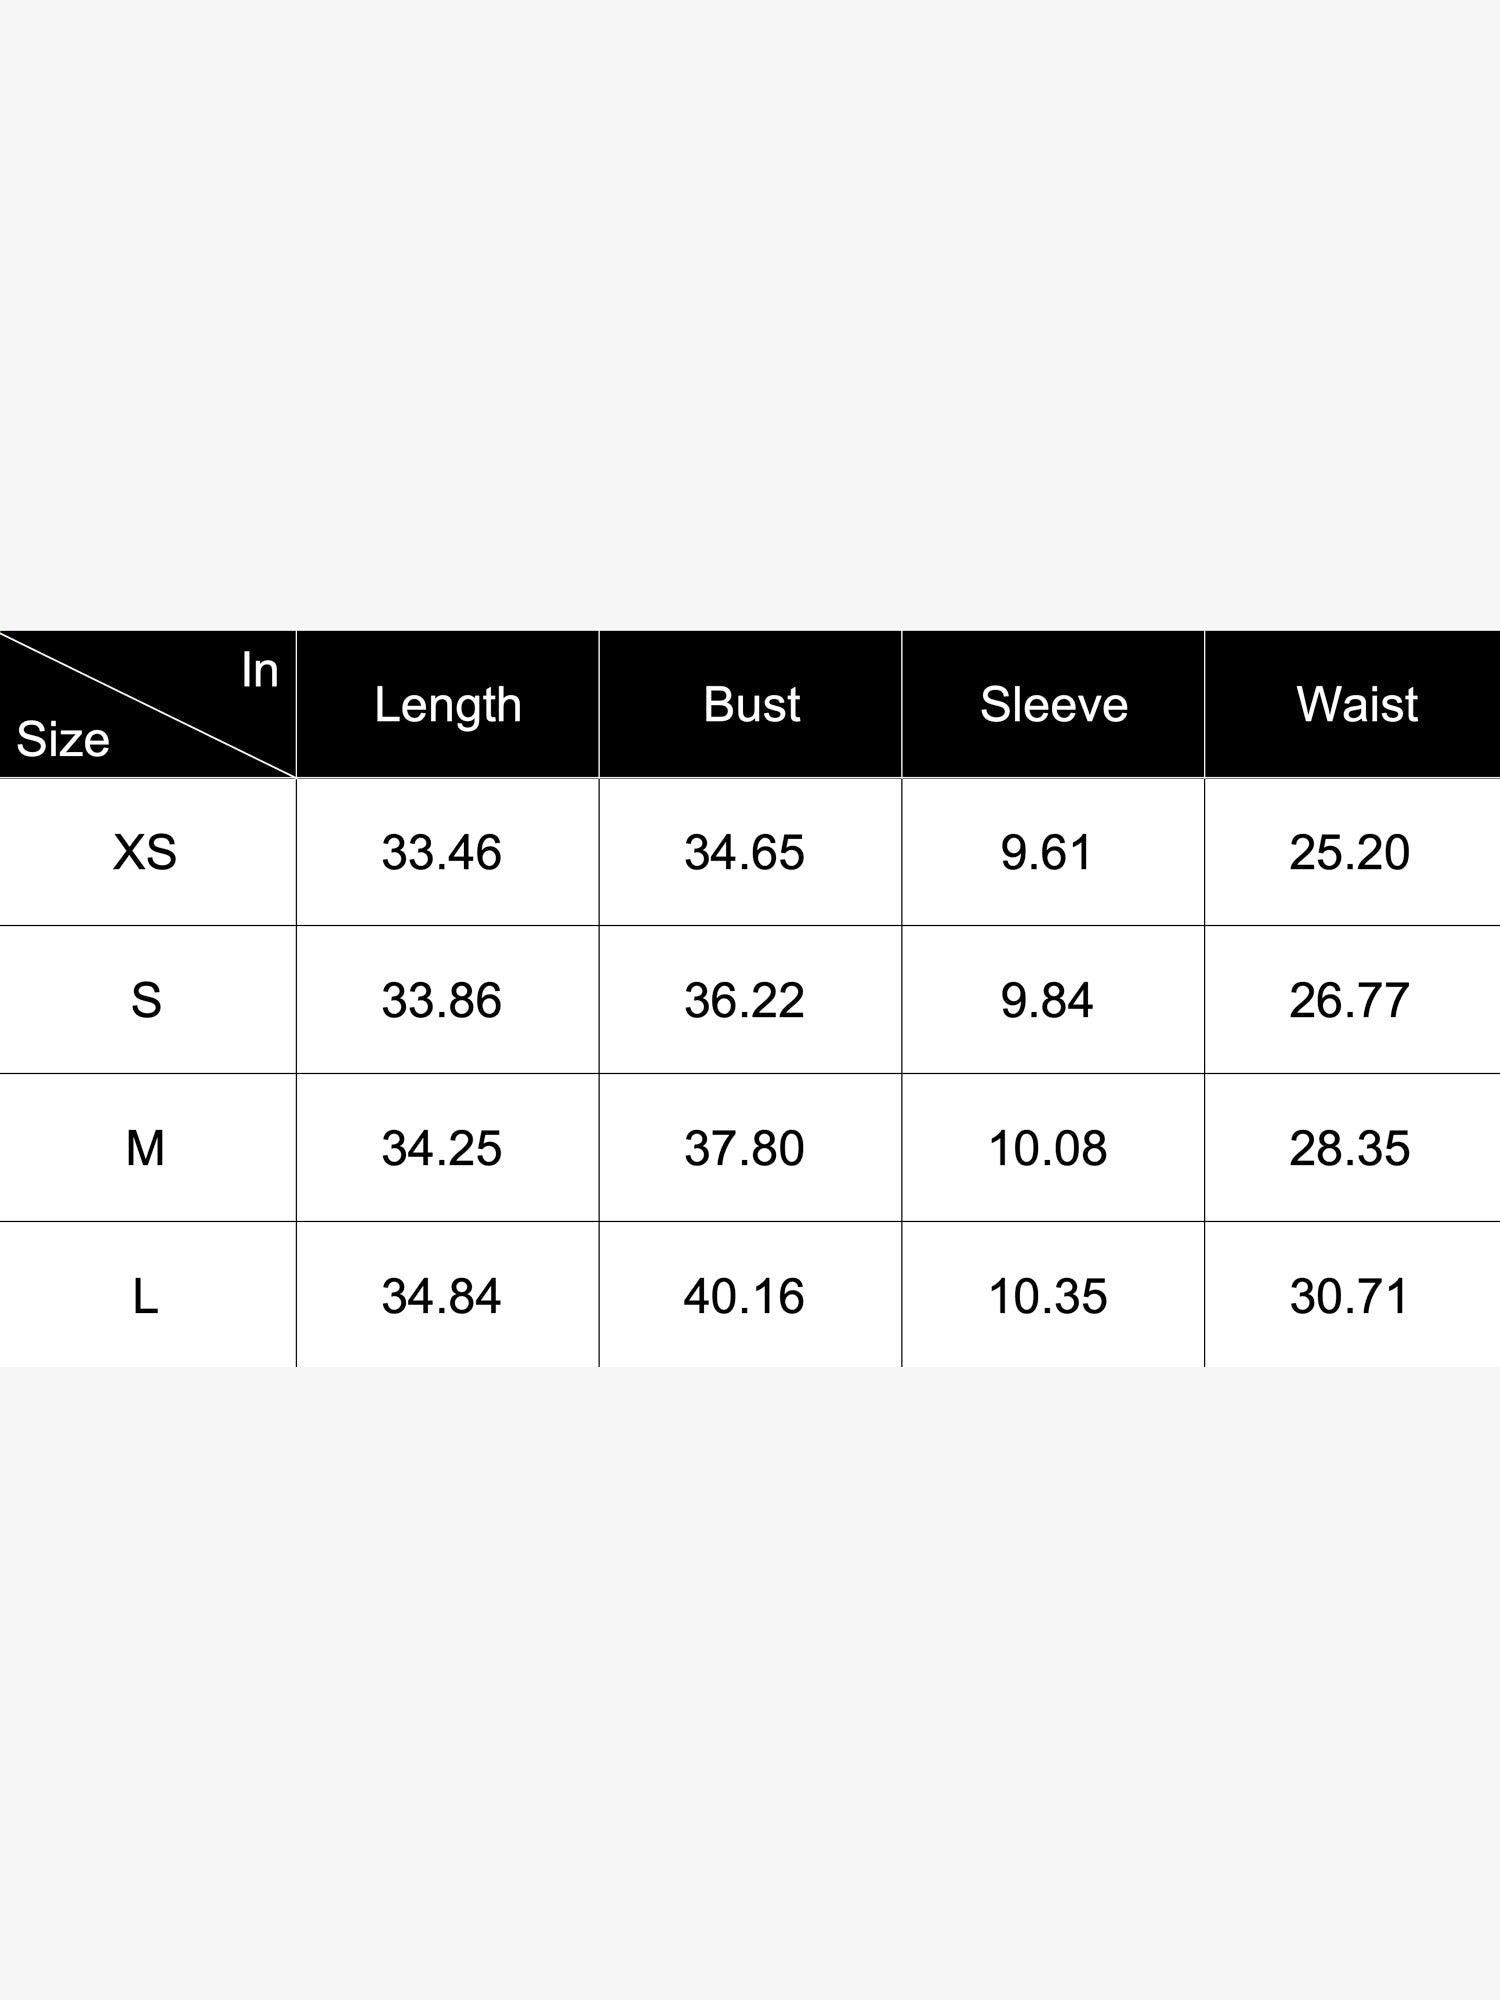The image size is (1500, 2000).
Task: Click the M sleeve value 10.08
Action: tap(1047, 1148)
